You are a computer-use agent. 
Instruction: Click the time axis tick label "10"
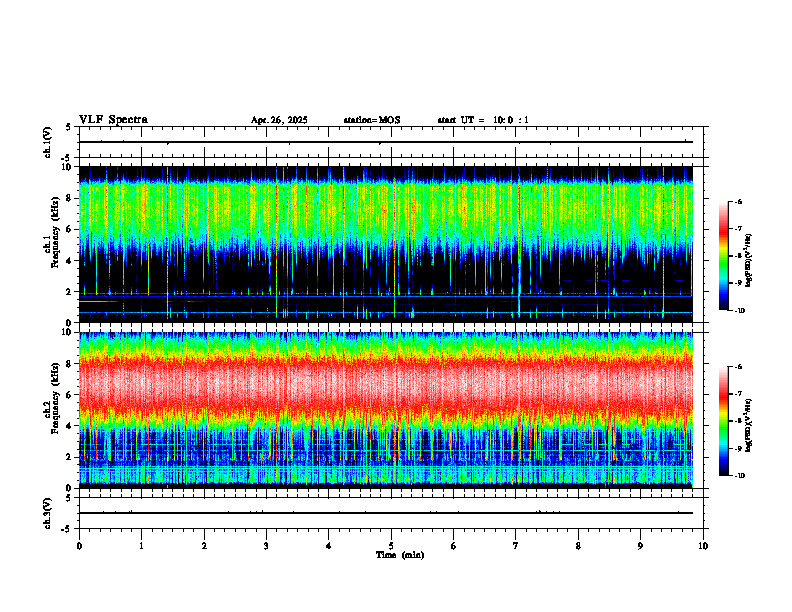[x=703, y=546]
